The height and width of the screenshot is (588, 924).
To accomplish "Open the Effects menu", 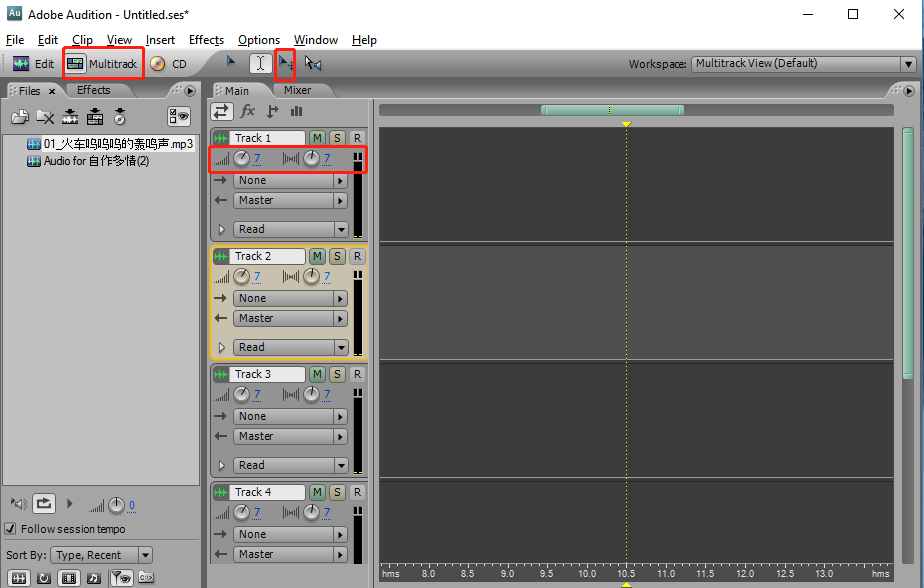I will (206, 39).
